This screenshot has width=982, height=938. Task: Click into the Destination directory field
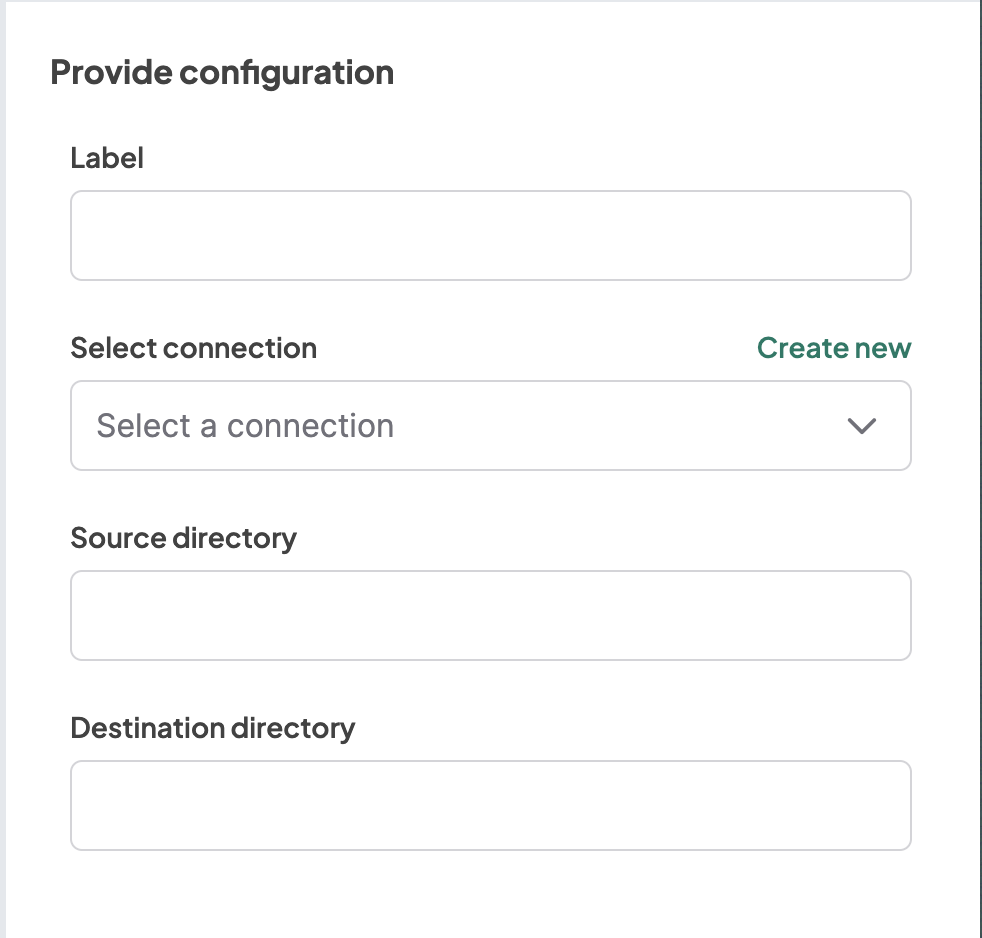coord(490,806)
